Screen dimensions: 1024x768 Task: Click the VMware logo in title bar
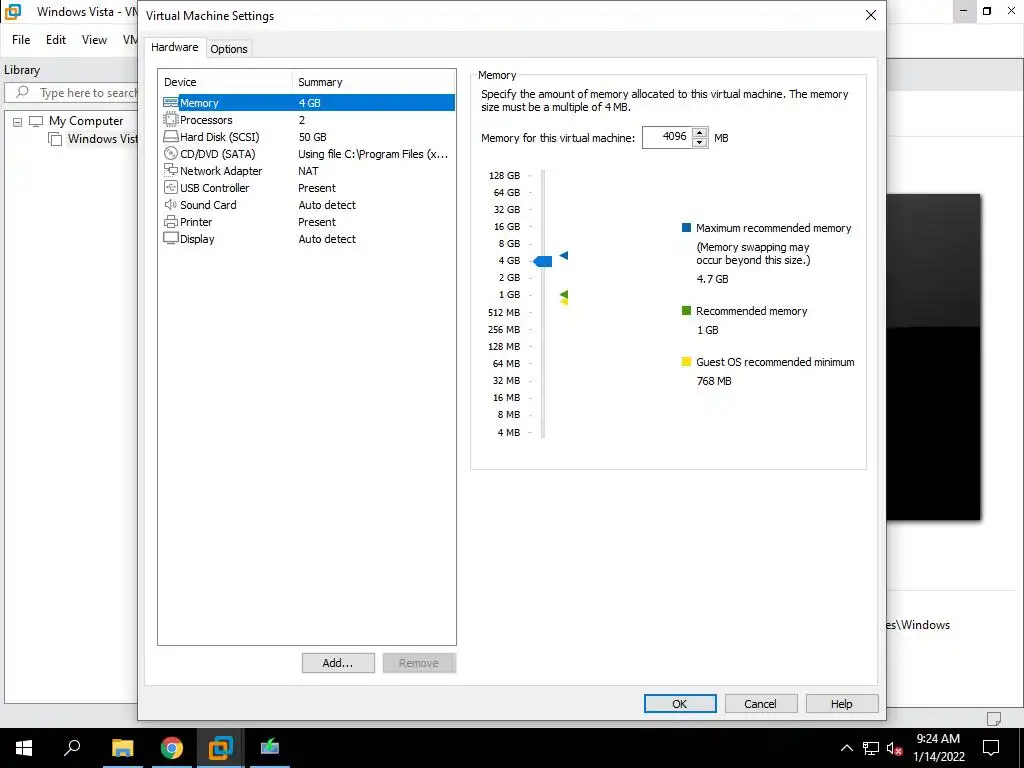pos(13,11)
